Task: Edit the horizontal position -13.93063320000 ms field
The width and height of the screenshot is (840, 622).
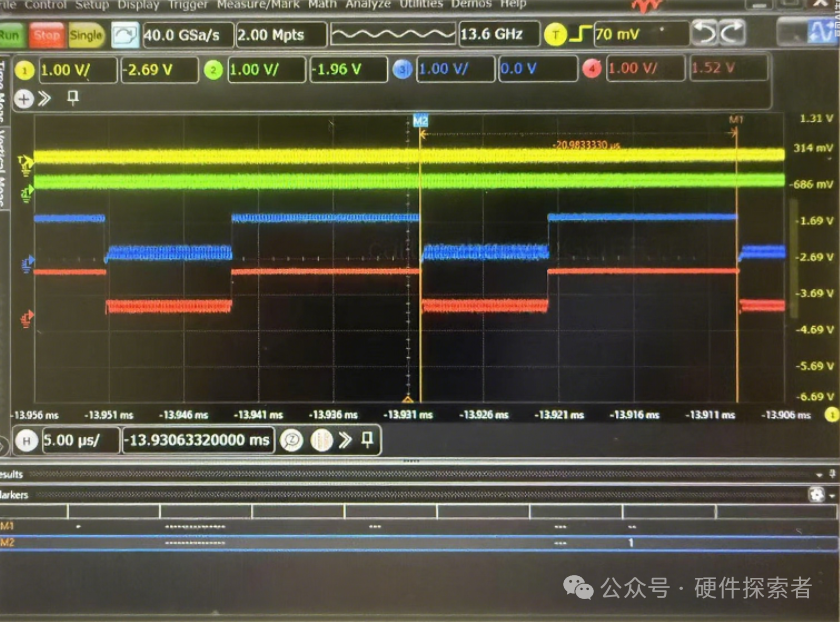Action: point(198,440)
